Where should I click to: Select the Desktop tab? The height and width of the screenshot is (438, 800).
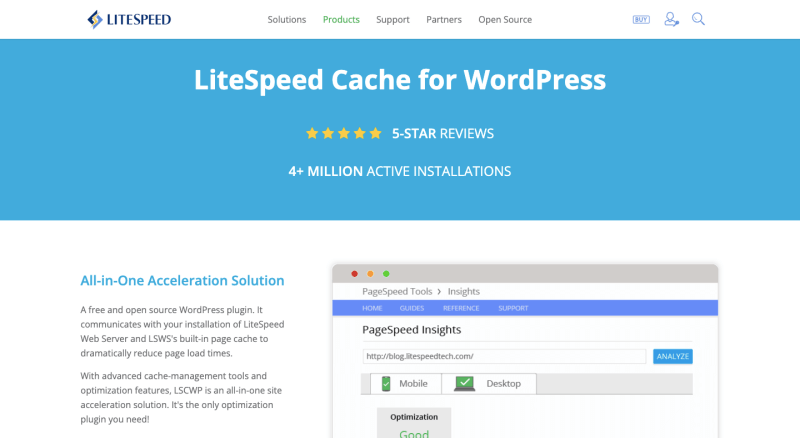(489, 383)
